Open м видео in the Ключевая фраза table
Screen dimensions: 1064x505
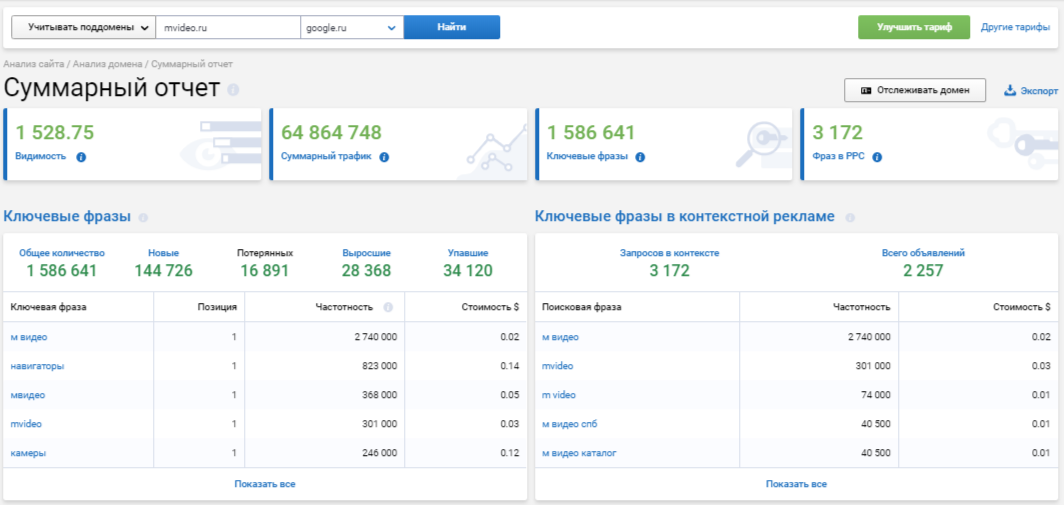pyautogui.click(x=28, y=337)
